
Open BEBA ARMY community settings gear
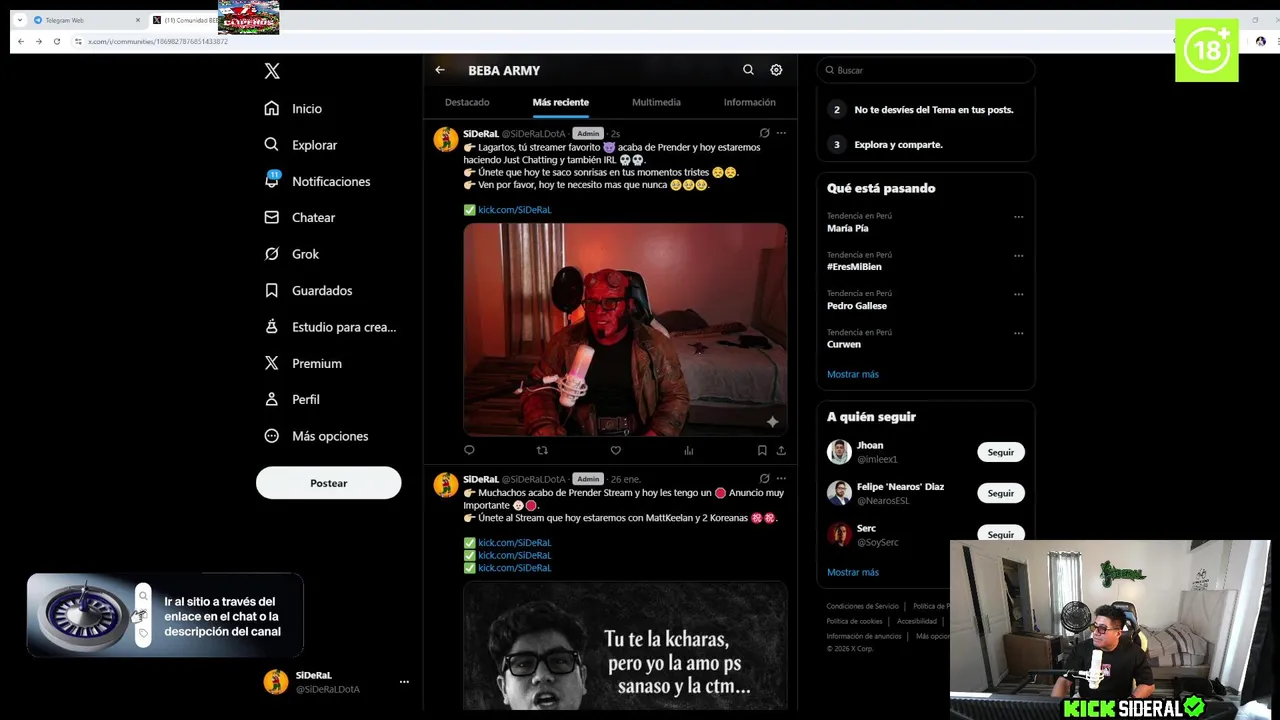point(776,70)
